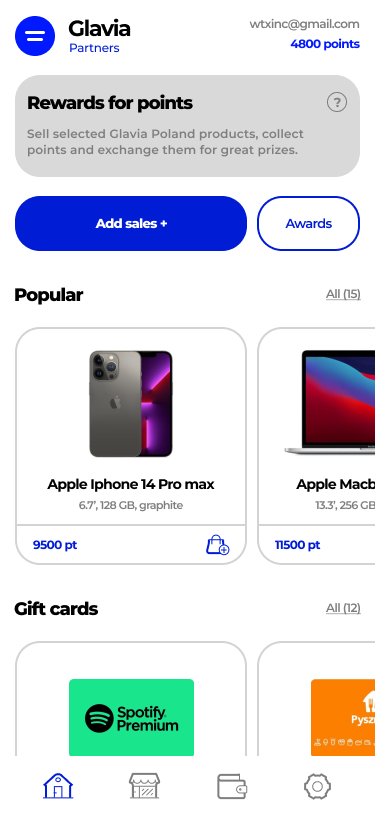This screenshot has width=375, height=815.
Task: Add iPhone 14 Pro max to bag
Action: coord(217,545)
